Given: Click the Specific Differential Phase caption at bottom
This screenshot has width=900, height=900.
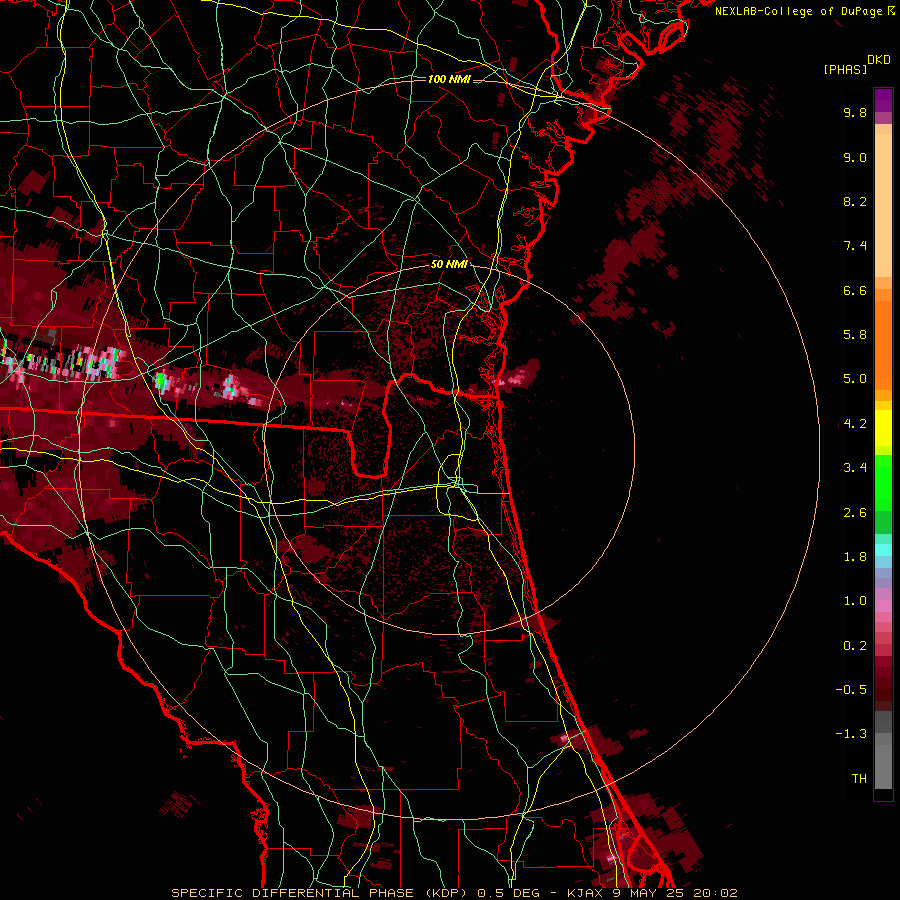Looking at the screenshot, I should [x=454, y=893].
